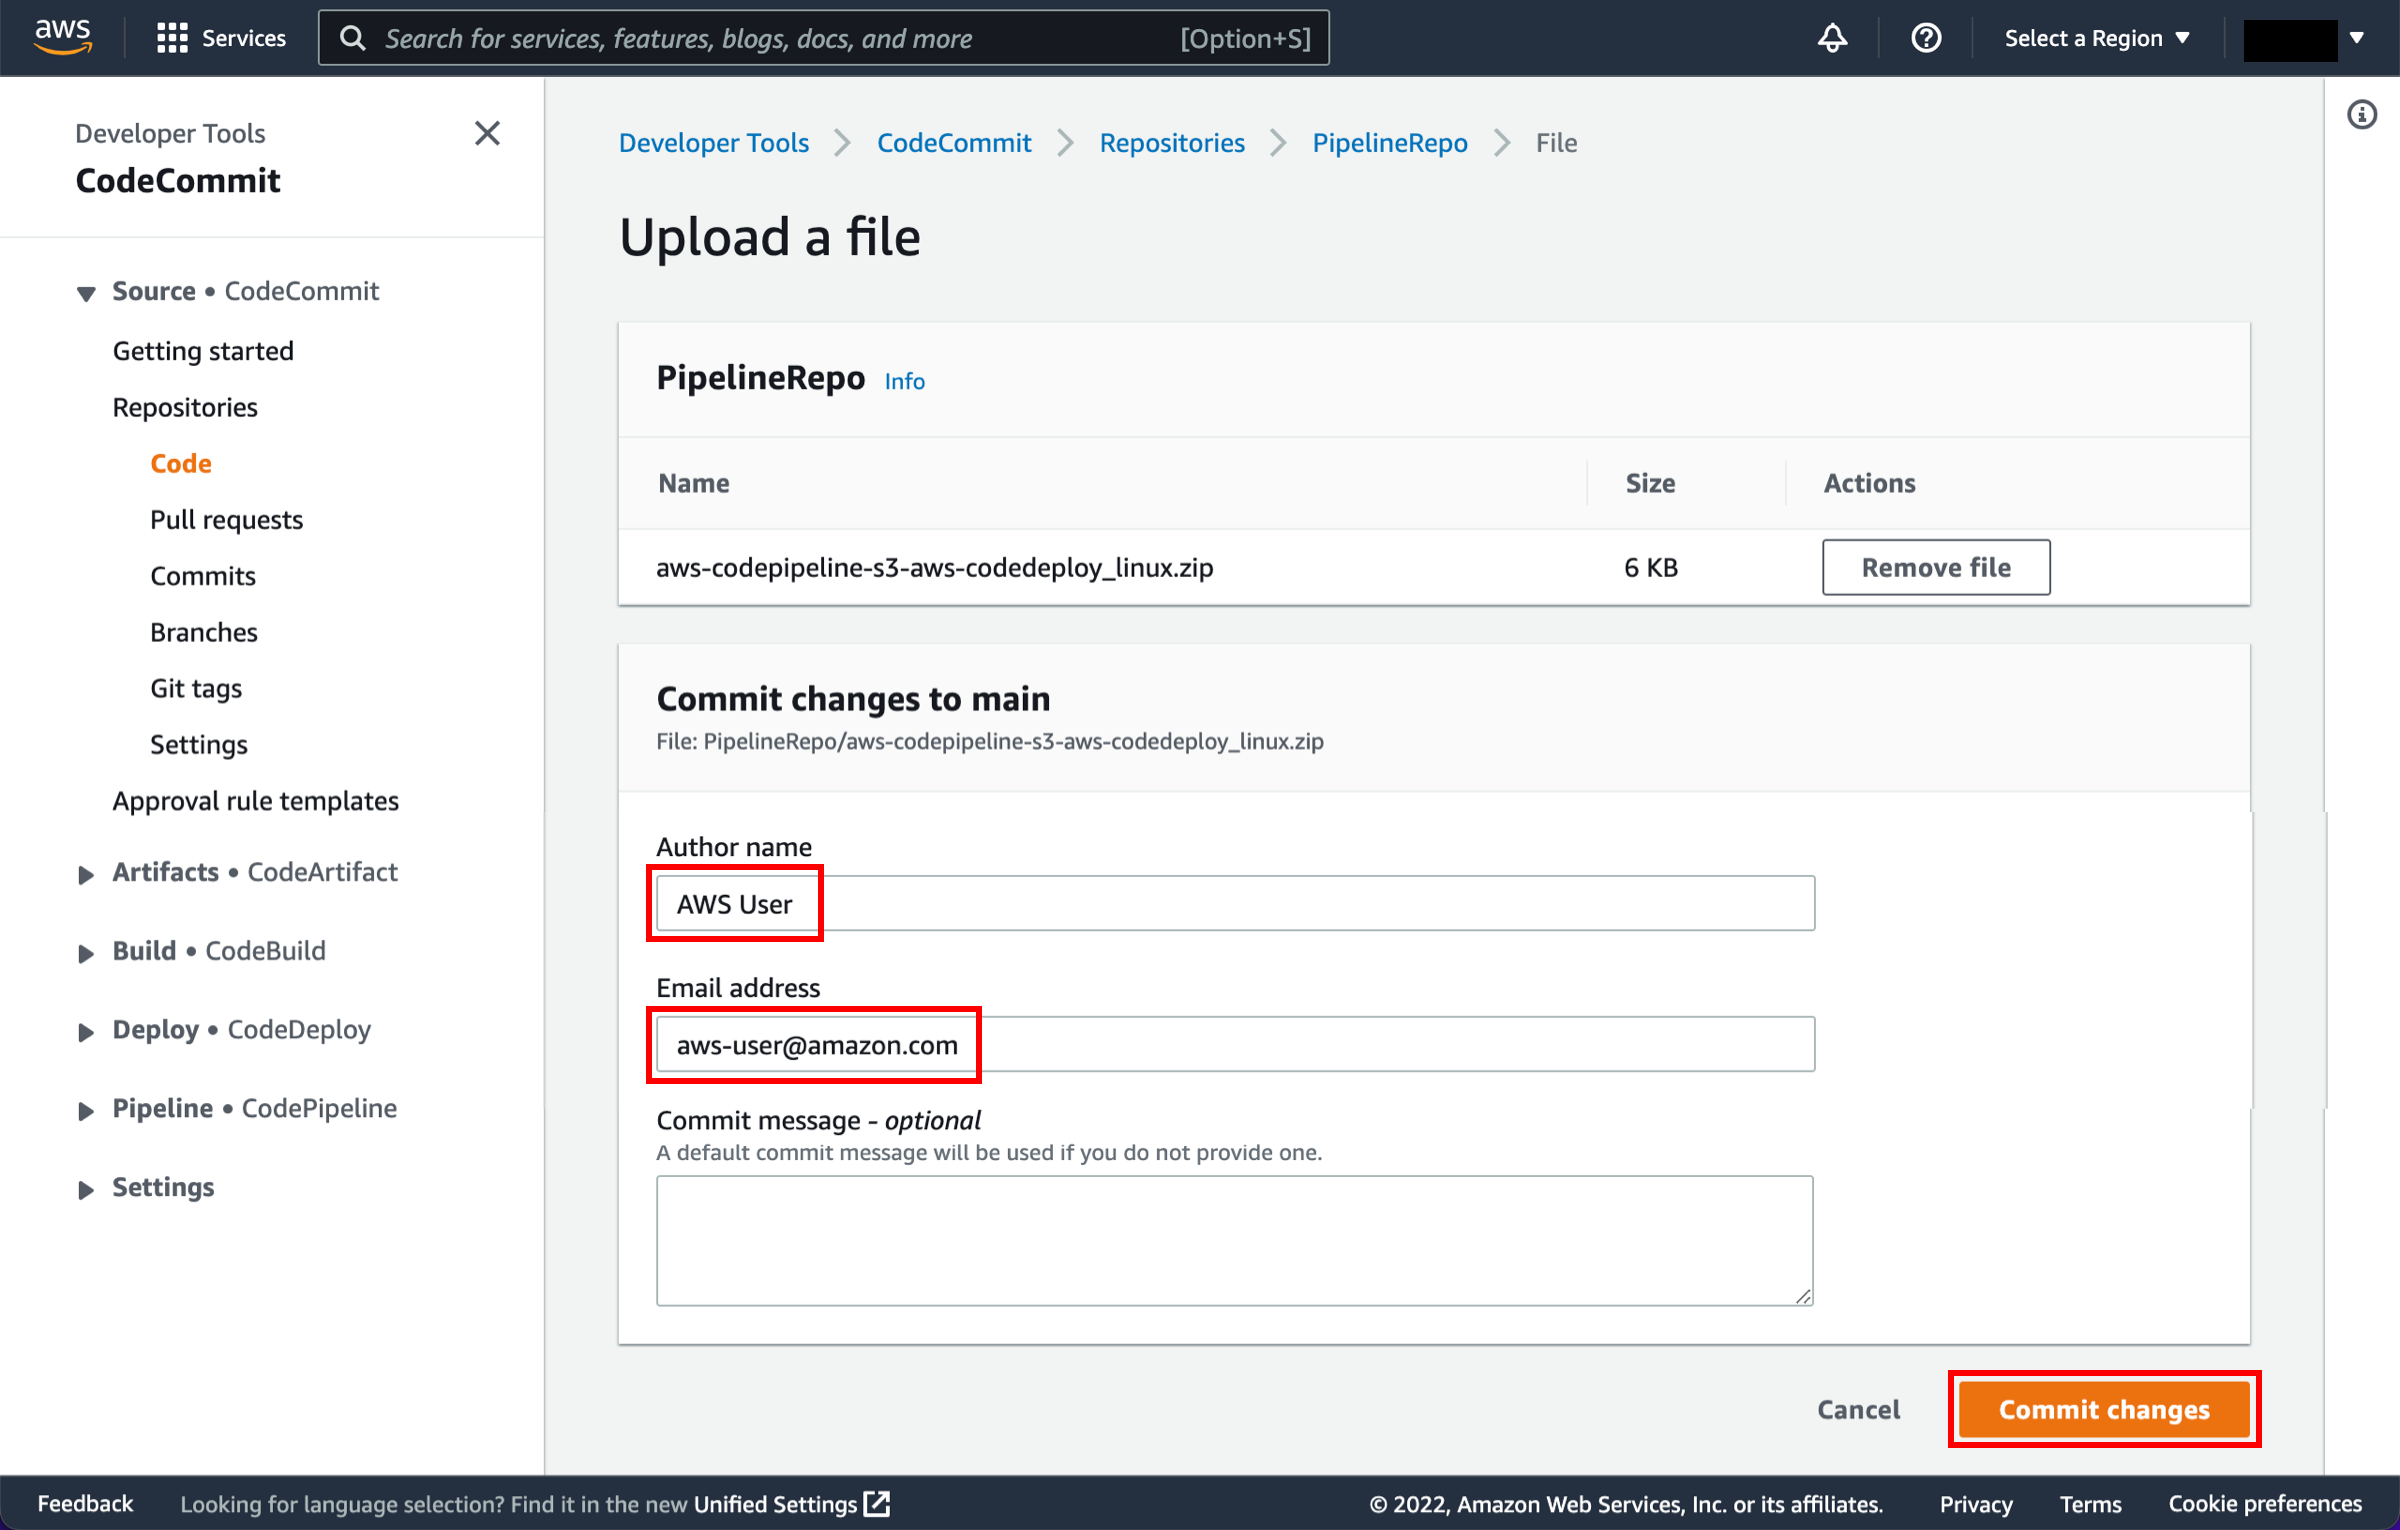Focus the top services search box
2400x1530 pixels.
click(x=823, y=38)
